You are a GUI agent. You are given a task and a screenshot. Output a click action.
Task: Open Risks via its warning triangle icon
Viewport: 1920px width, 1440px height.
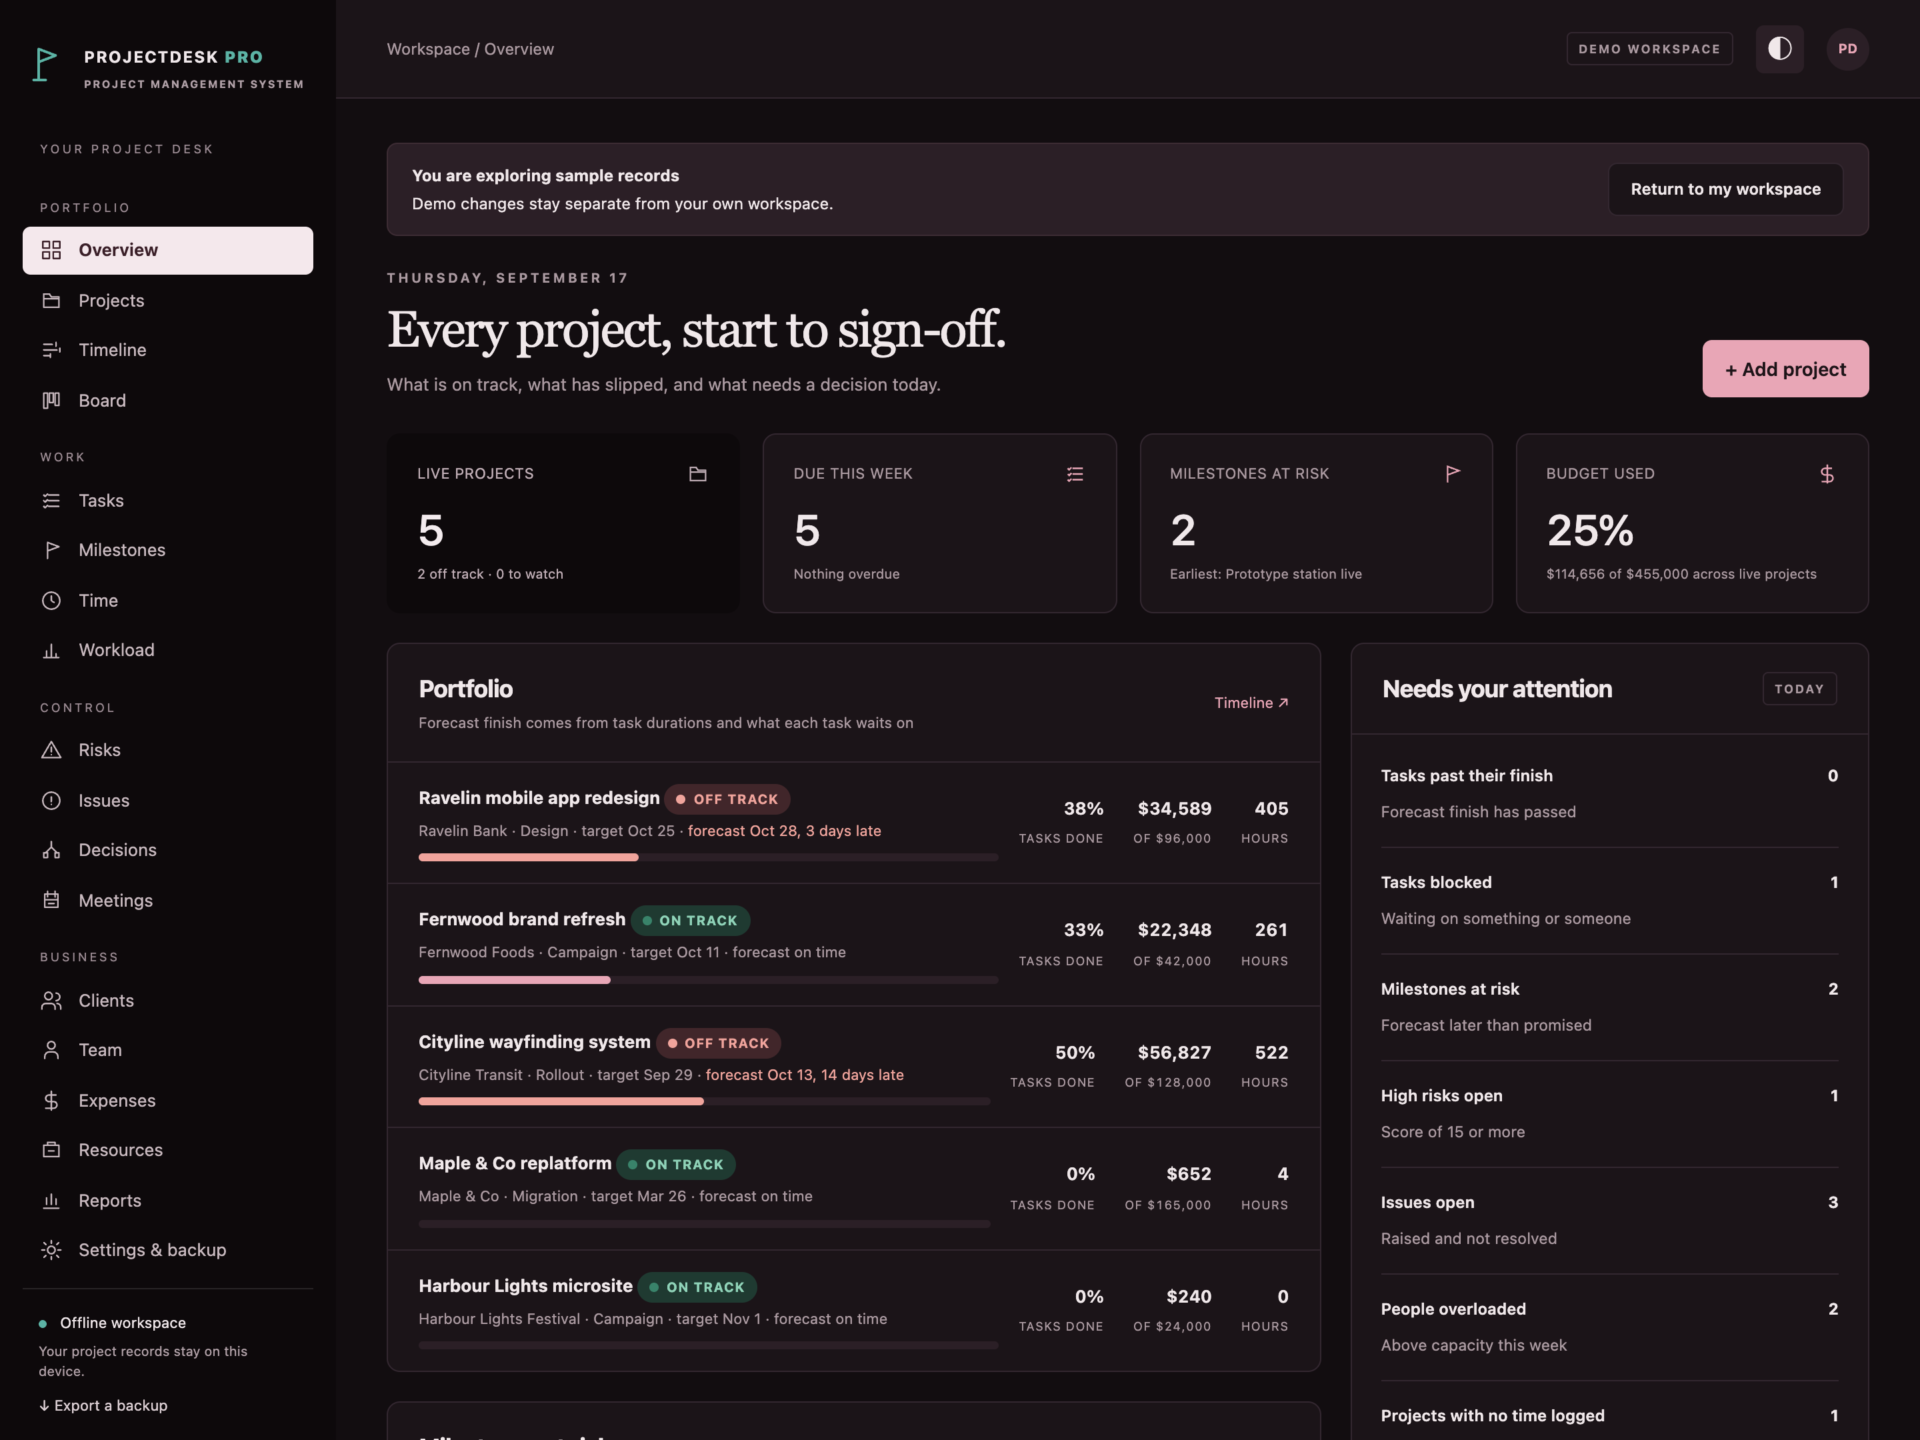click(x=51, y=750)
